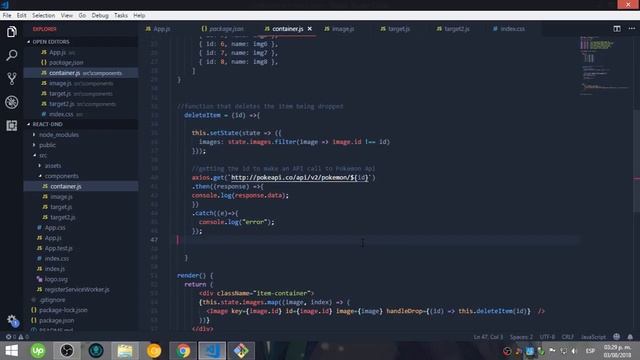
Task: Click the Ln 47, Col 1 status bar entry
Action: tap(488, 337)
